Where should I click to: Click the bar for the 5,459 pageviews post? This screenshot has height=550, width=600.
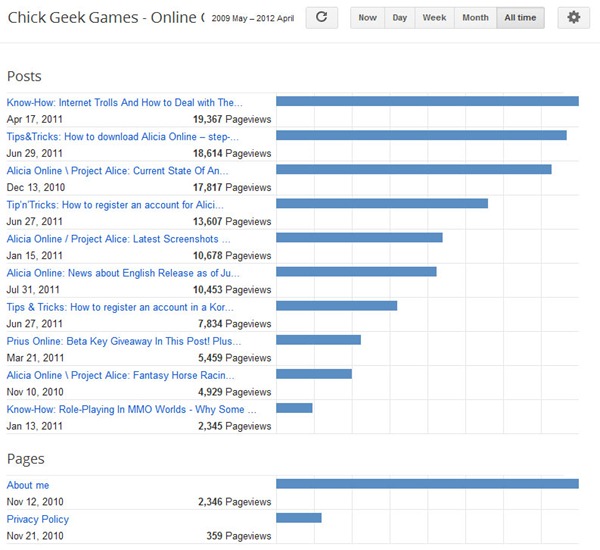pos(318,339)
